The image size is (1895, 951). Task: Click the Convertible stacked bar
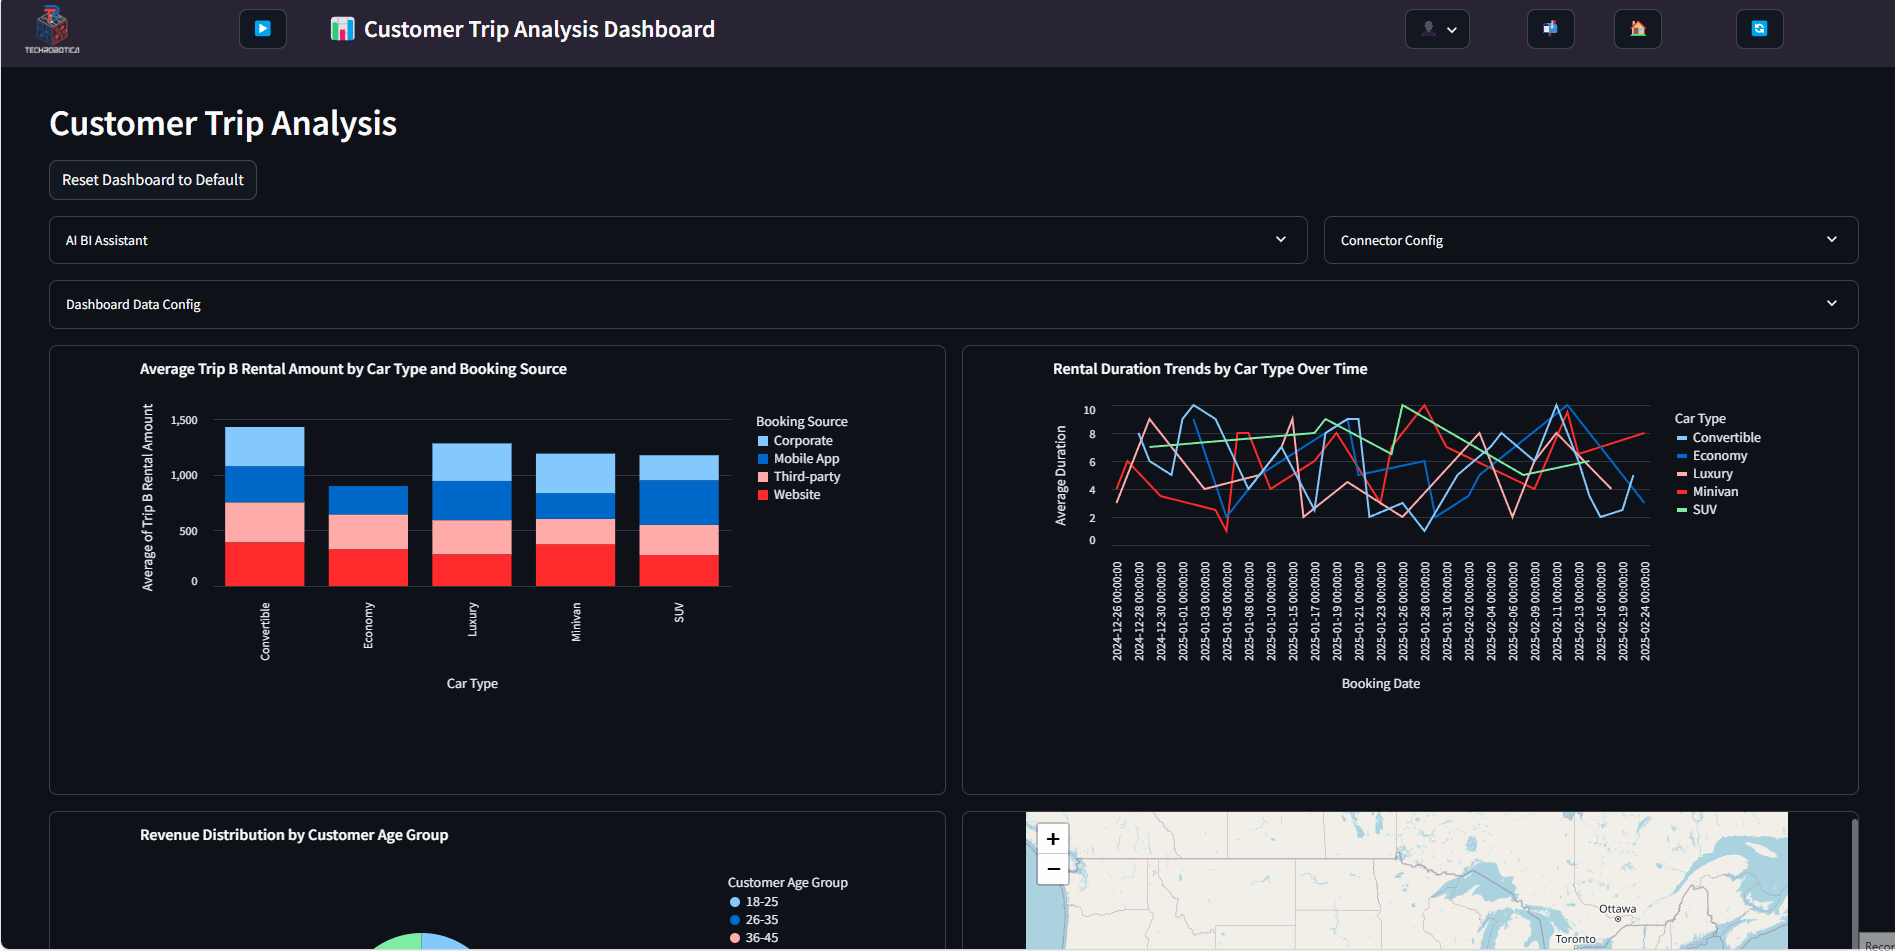coord(265,506)
